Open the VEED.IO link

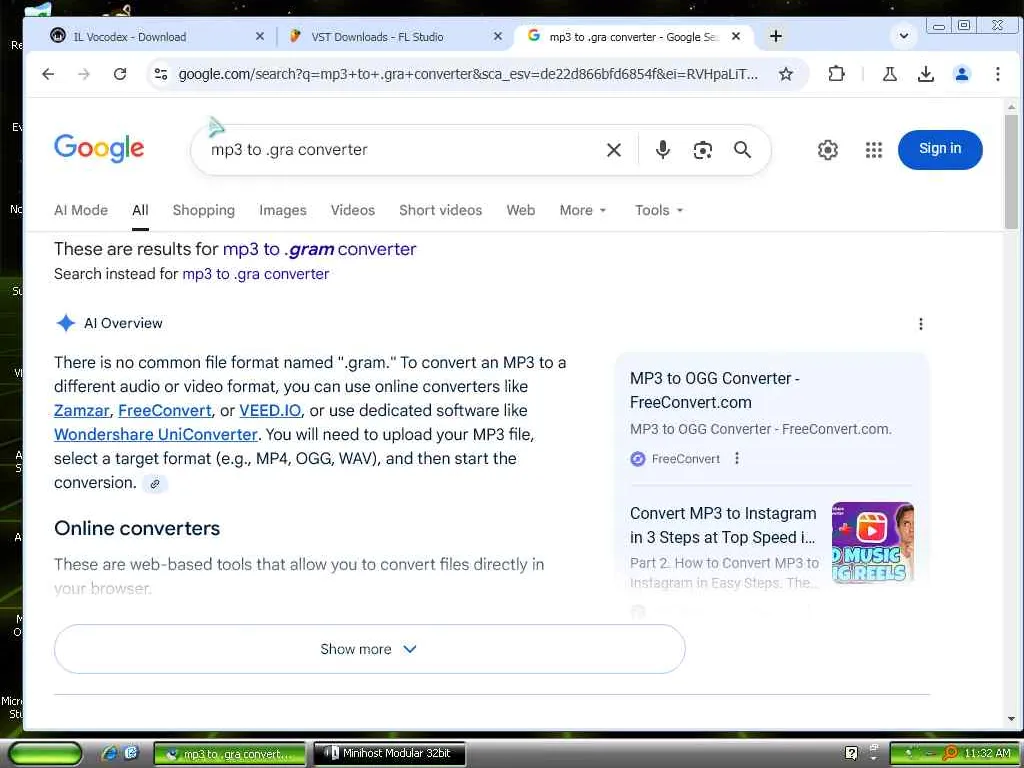[x=270, y=411]
